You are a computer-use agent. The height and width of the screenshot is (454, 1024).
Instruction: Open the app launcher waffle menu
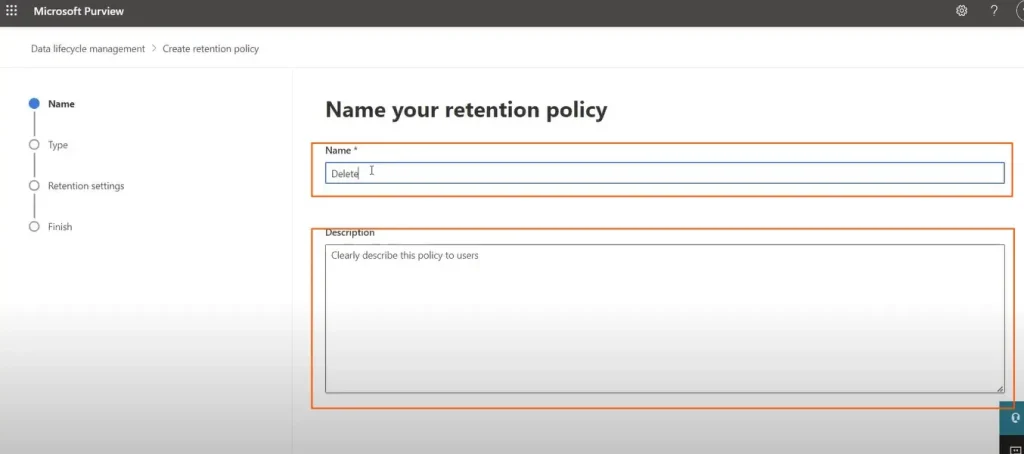12,11
